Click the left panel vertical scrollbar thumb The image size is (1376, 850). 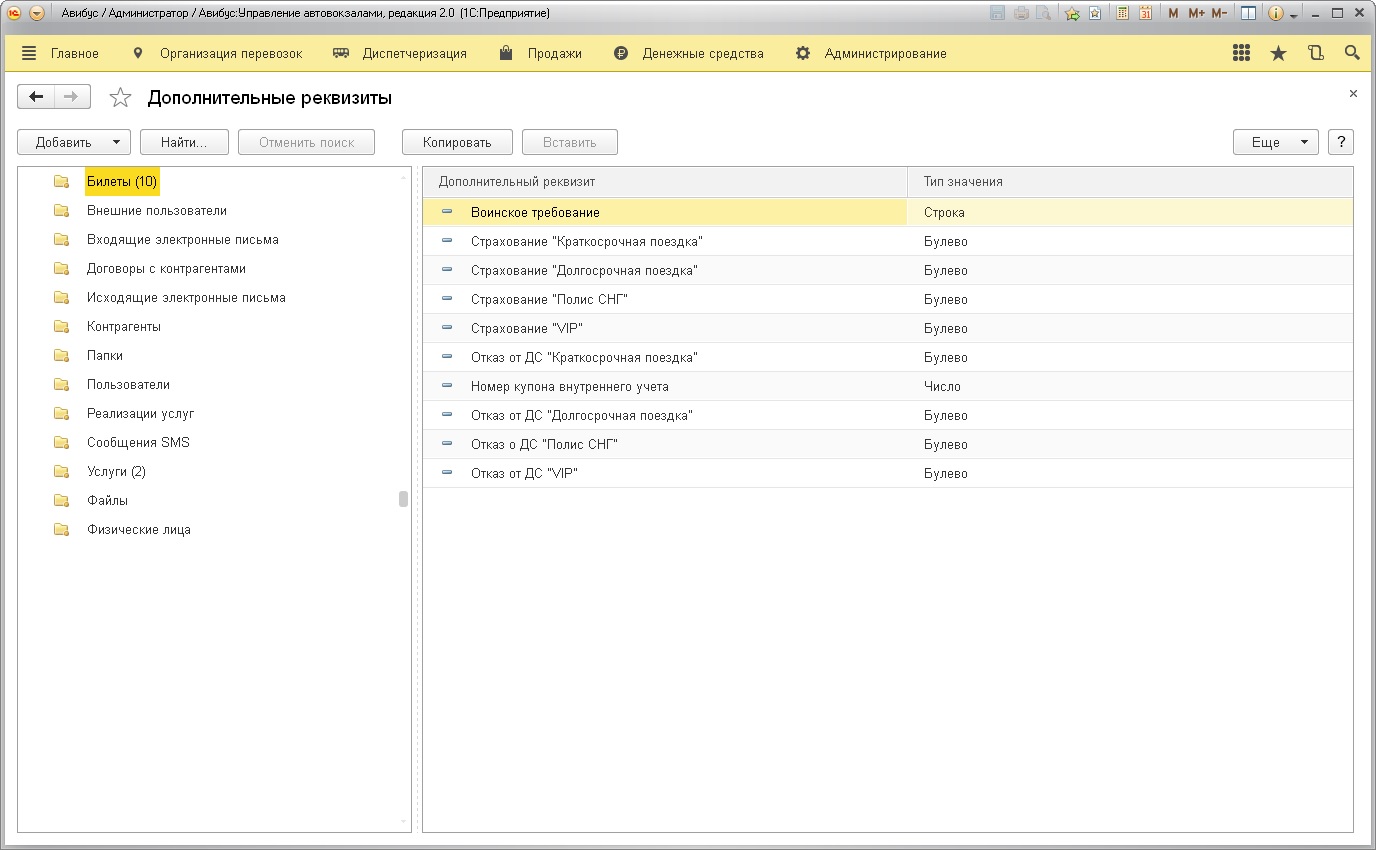[403, 499]
